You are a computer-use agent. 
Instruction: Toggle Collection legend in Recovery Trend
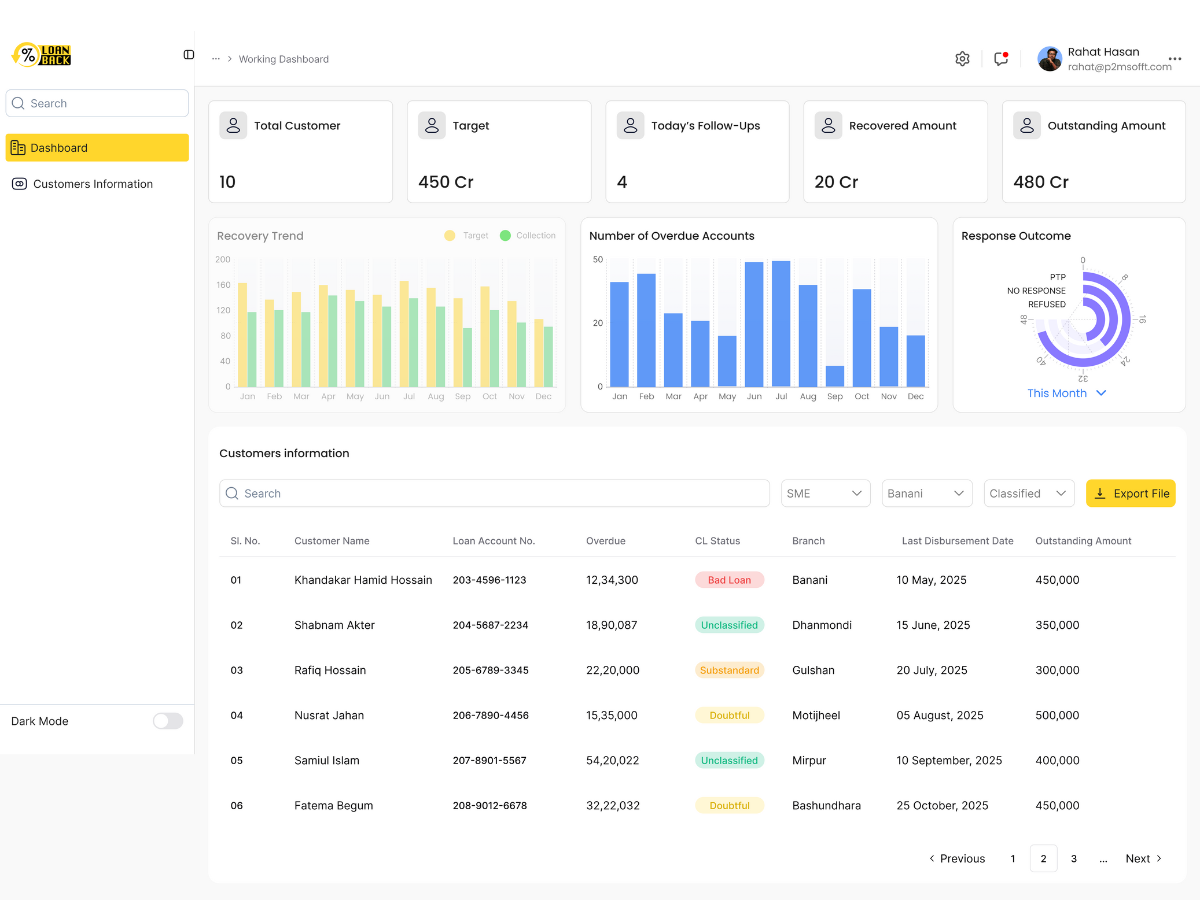pyautogui.click(x=527, y=236)
